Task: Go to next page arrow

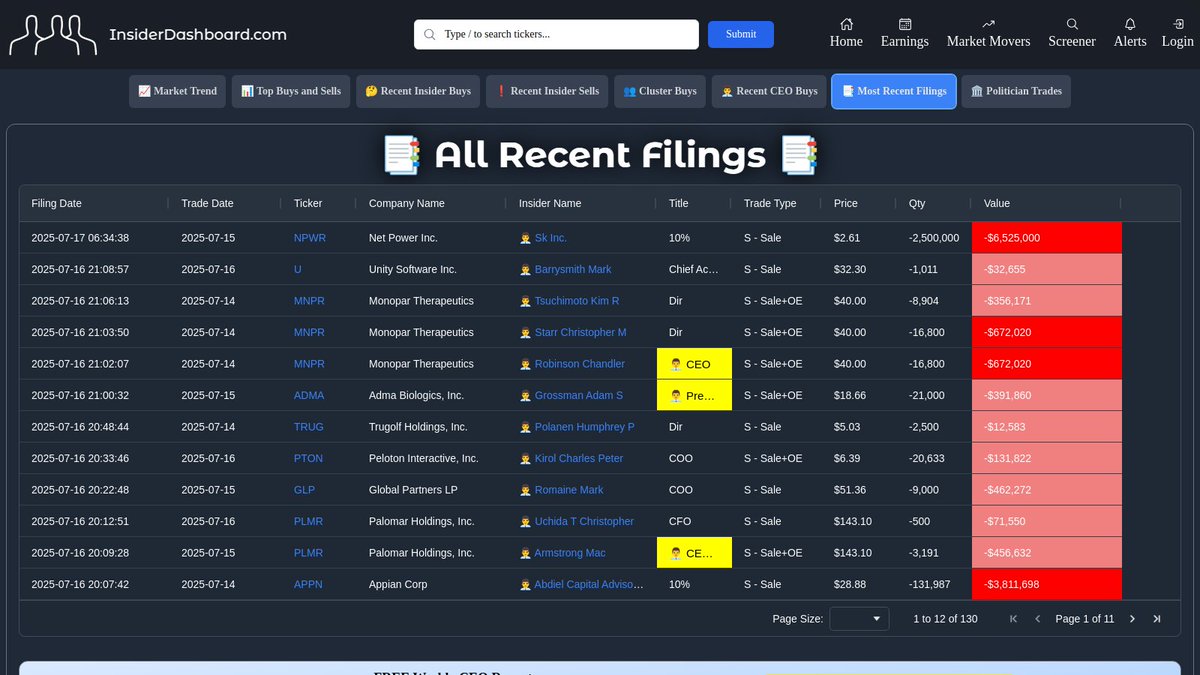Action: (1132, 619)
